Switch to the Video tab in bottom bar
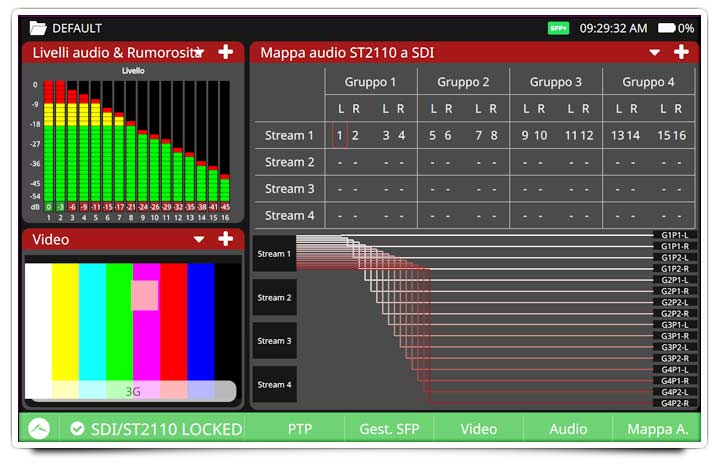This screenshot has height=466, width=720. coord(478,429)
